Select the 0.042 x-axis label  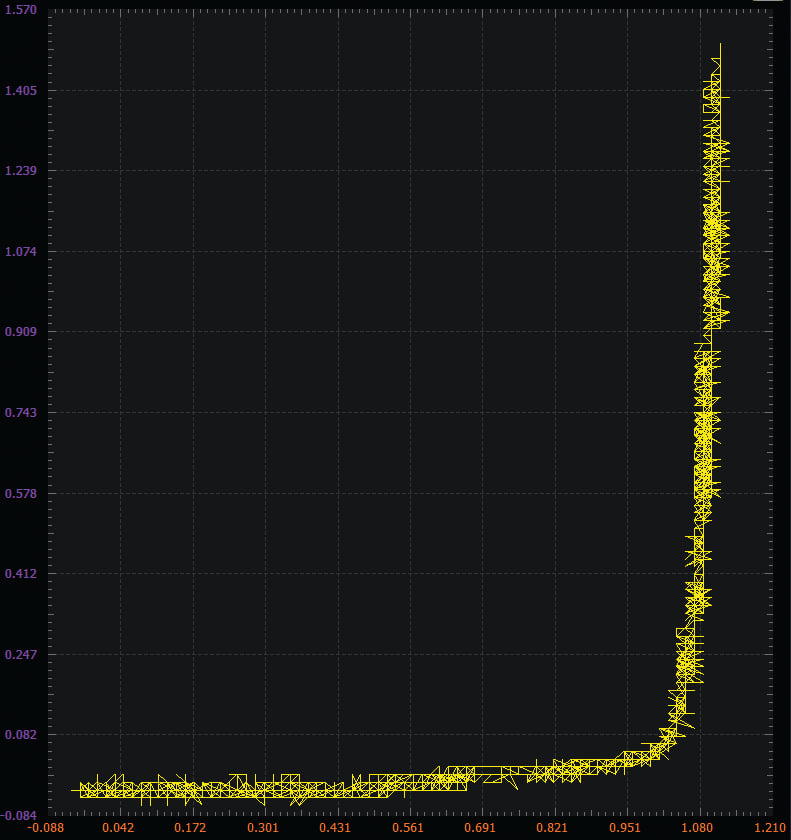(x=118, y=828)
